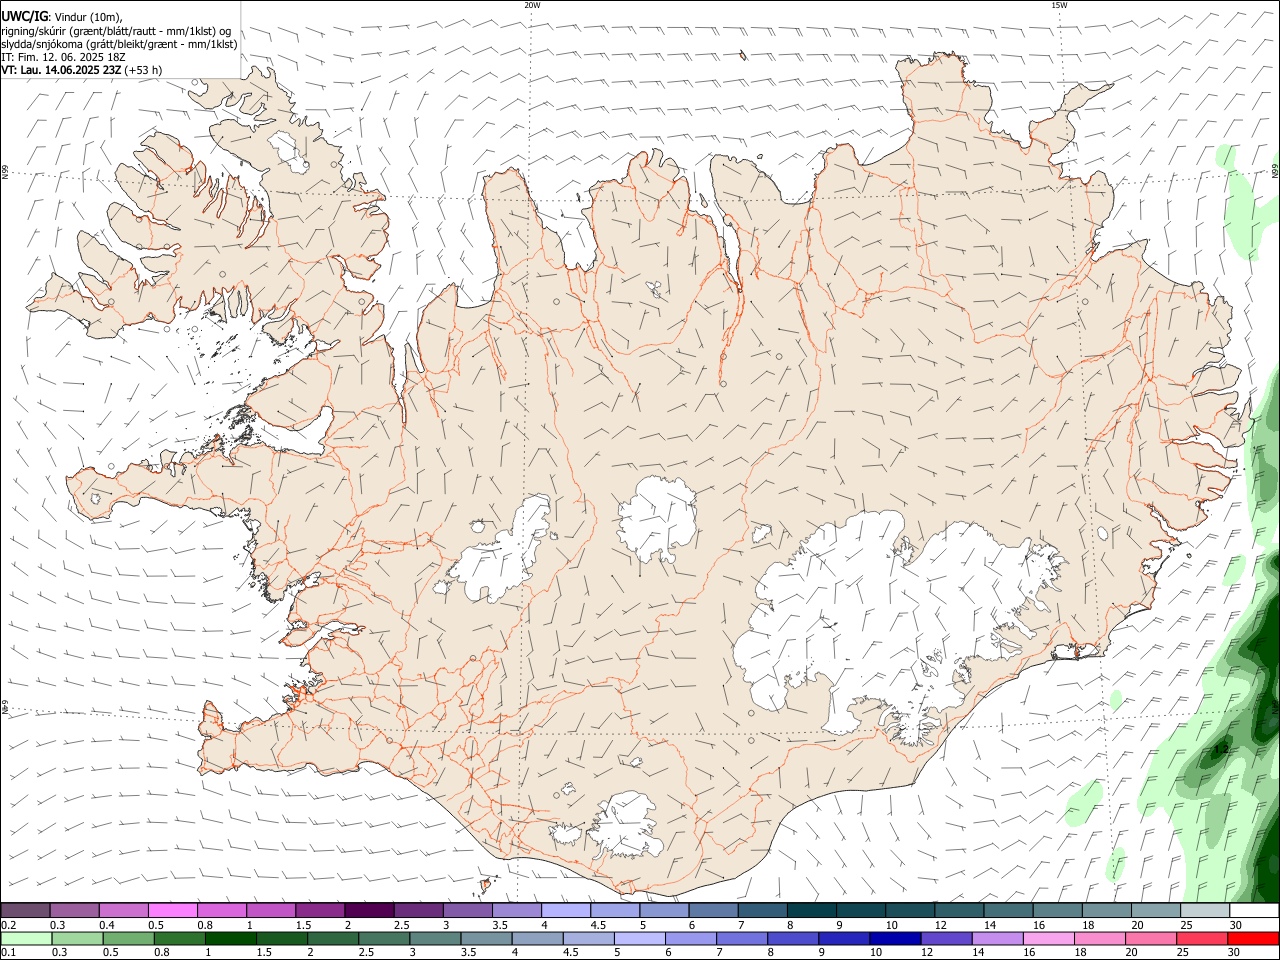This screenshot has width=1280, height=960.
Task: Click the grey-teal swatch starting at 16 in upper legend row
Action: (1058, 910)
